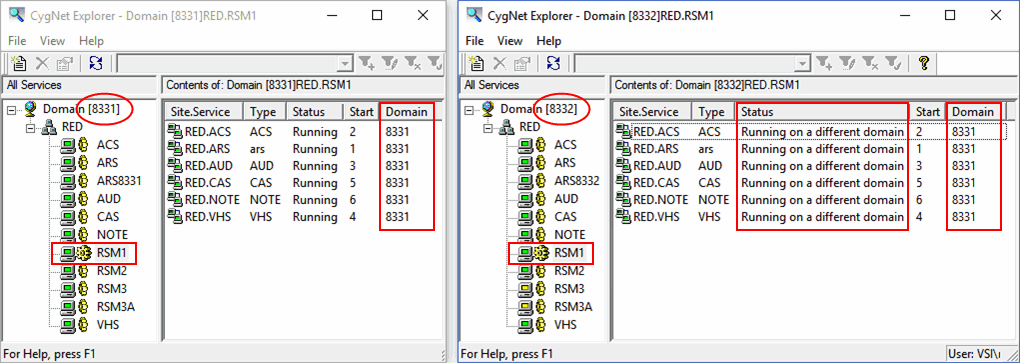The image size is (1020, 363).
Task: Open View menu in right window
Action: point(509,40)
